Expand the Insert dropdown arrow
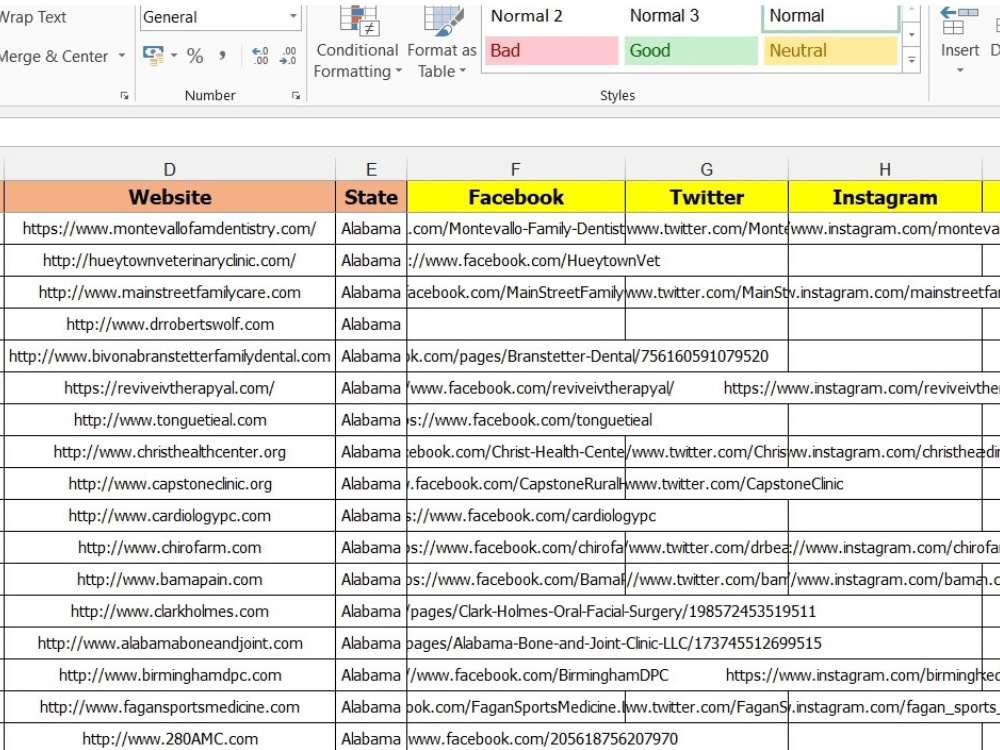1000x750 pixels. pos(960,70)
